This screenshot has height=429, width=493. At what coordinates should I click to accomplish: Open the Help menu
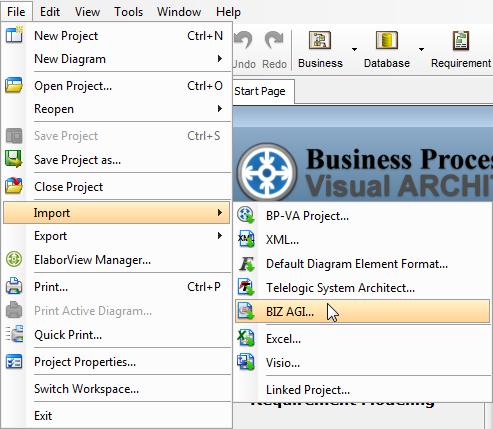point(228,12)
